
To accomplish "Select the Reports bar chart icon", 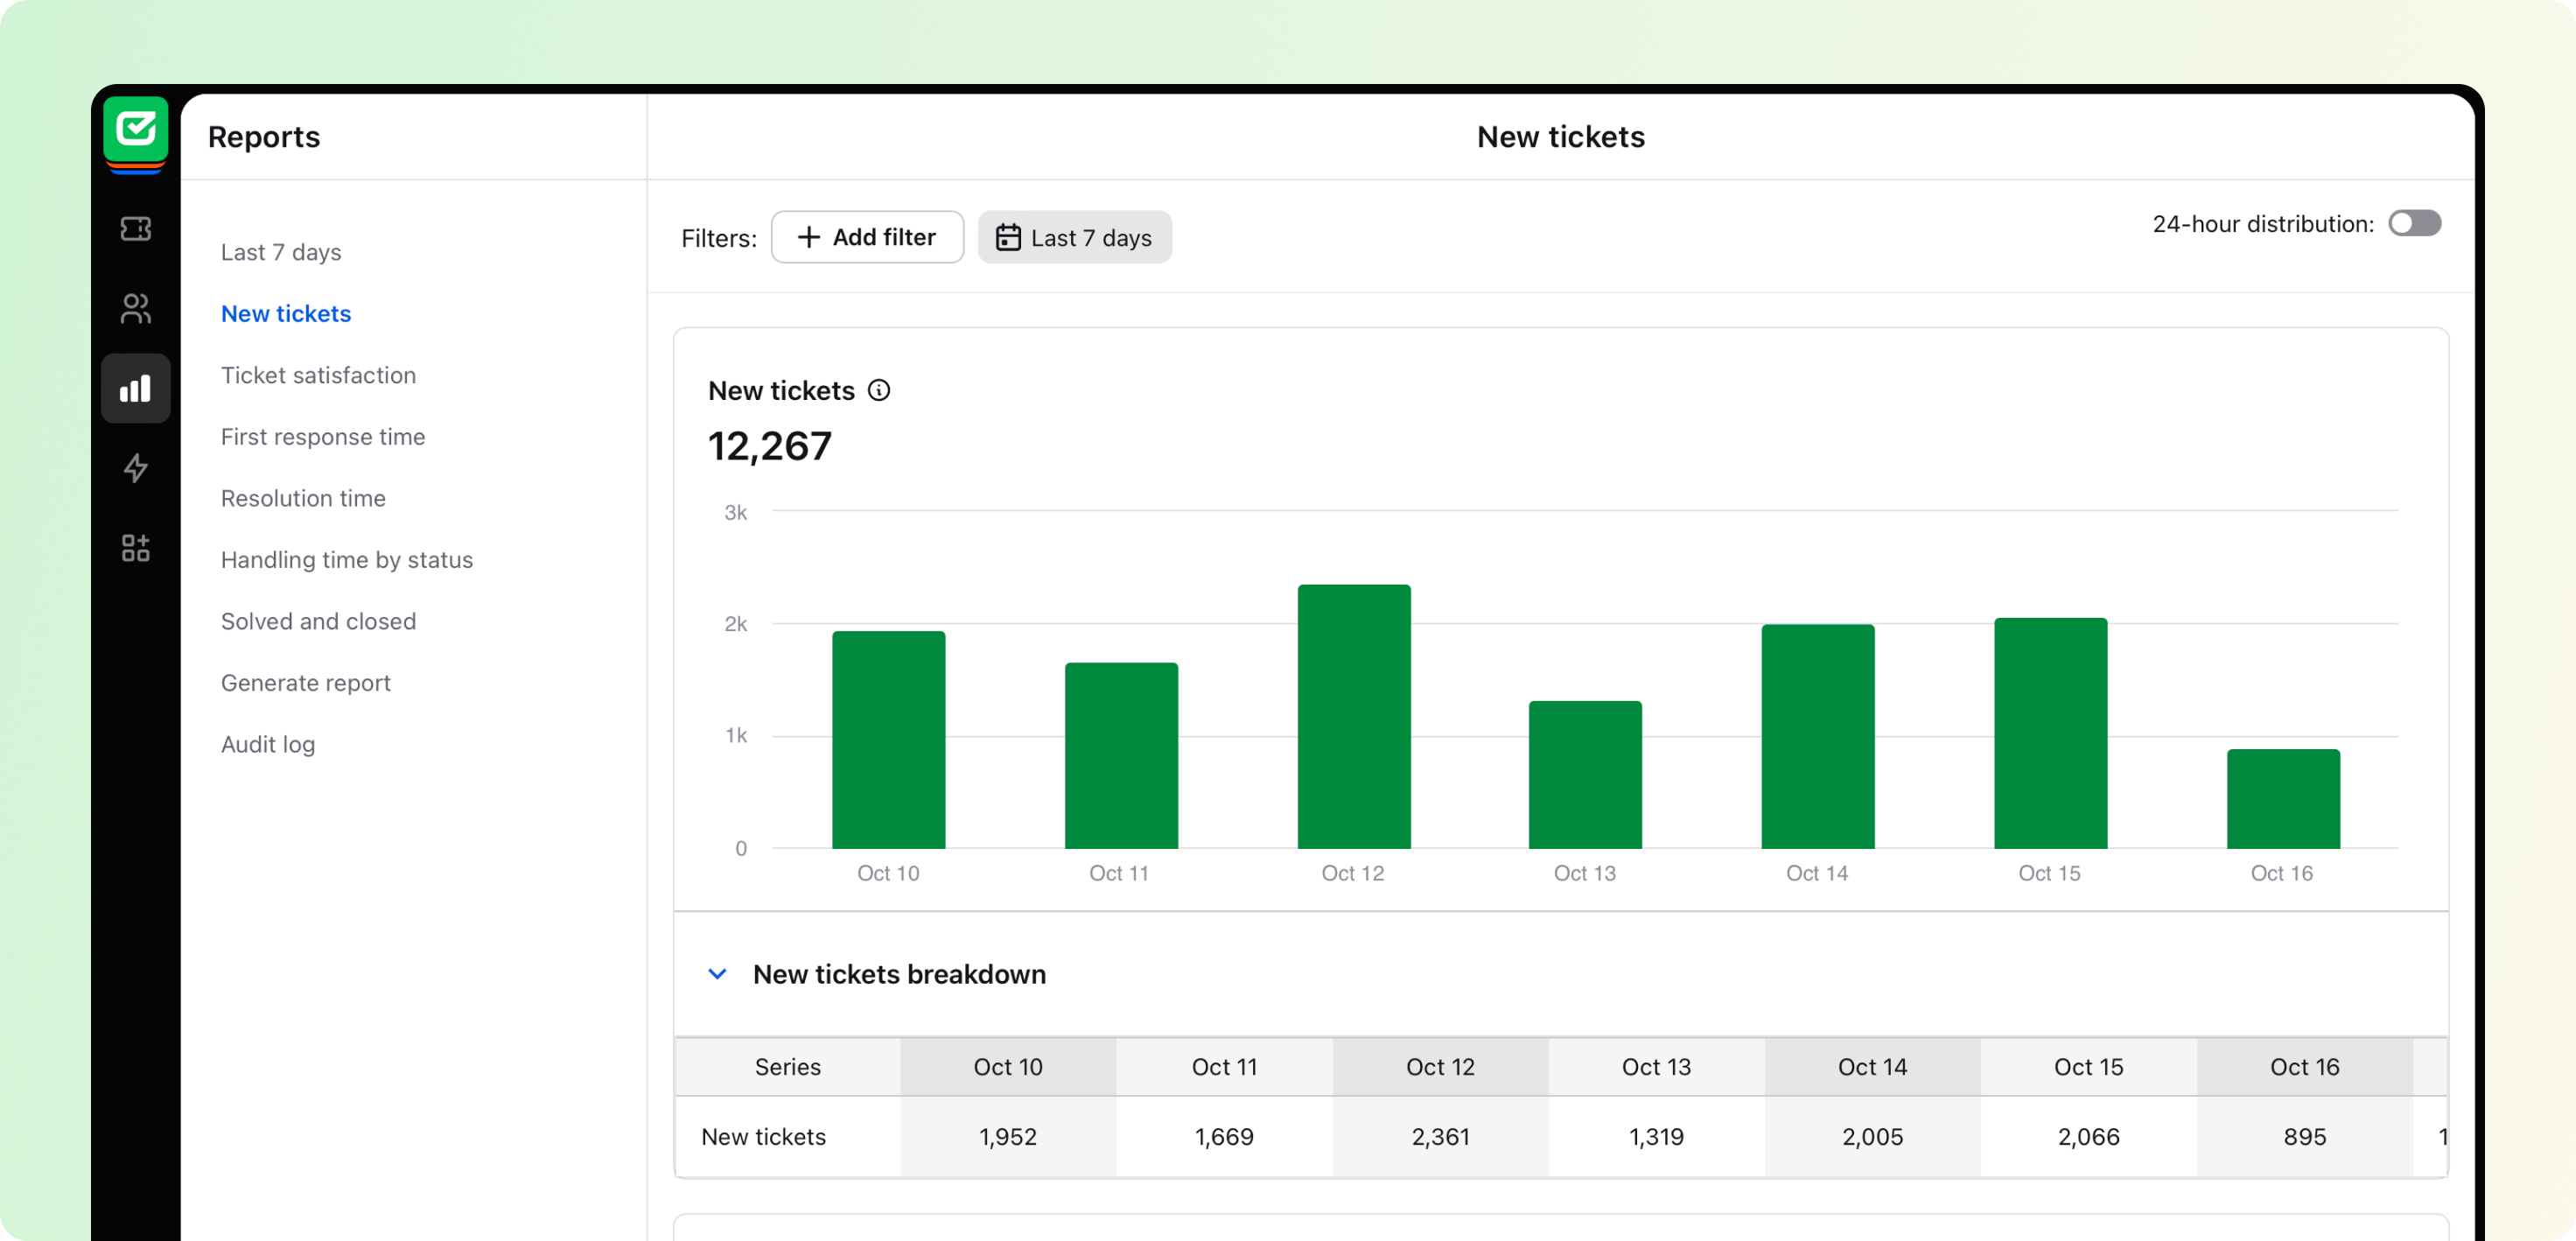I will click(135, 388).
